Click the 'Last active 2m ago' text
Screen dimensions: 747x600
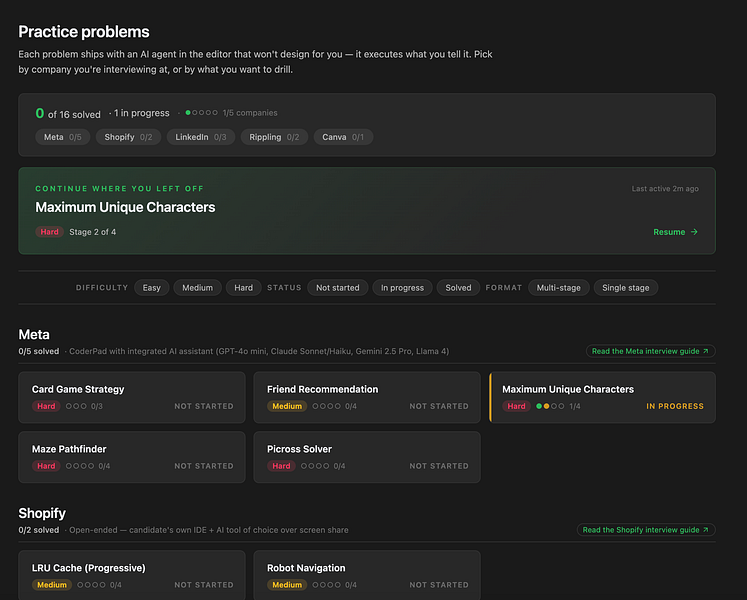[x=665, y=189]
